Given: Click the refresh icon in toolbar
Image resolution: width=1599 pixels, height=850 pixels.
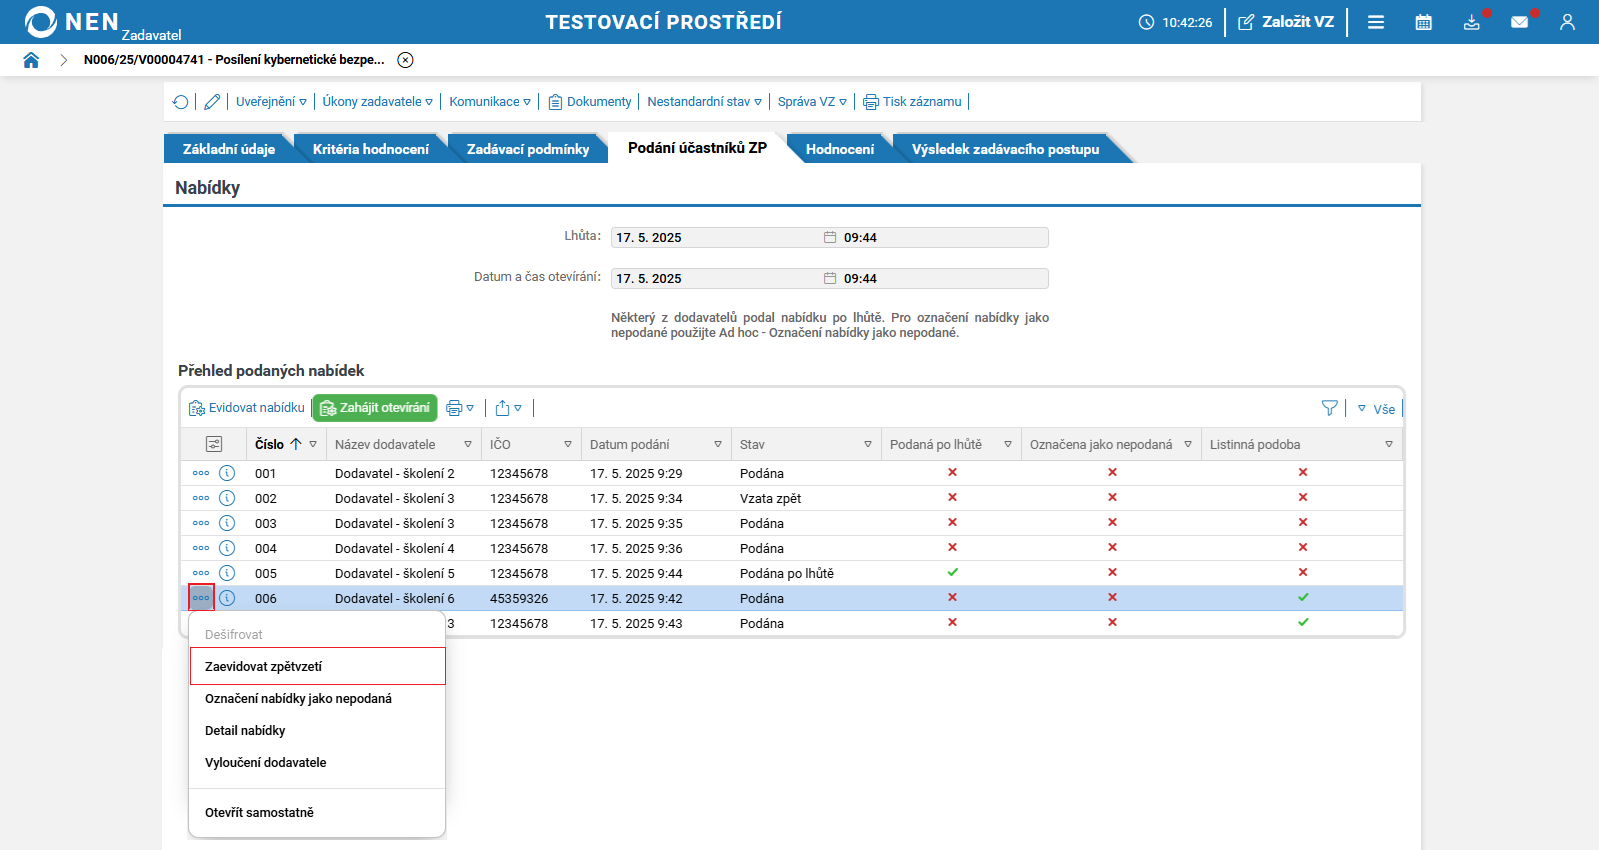Looking at the screenshot, I should coord(181,102).
